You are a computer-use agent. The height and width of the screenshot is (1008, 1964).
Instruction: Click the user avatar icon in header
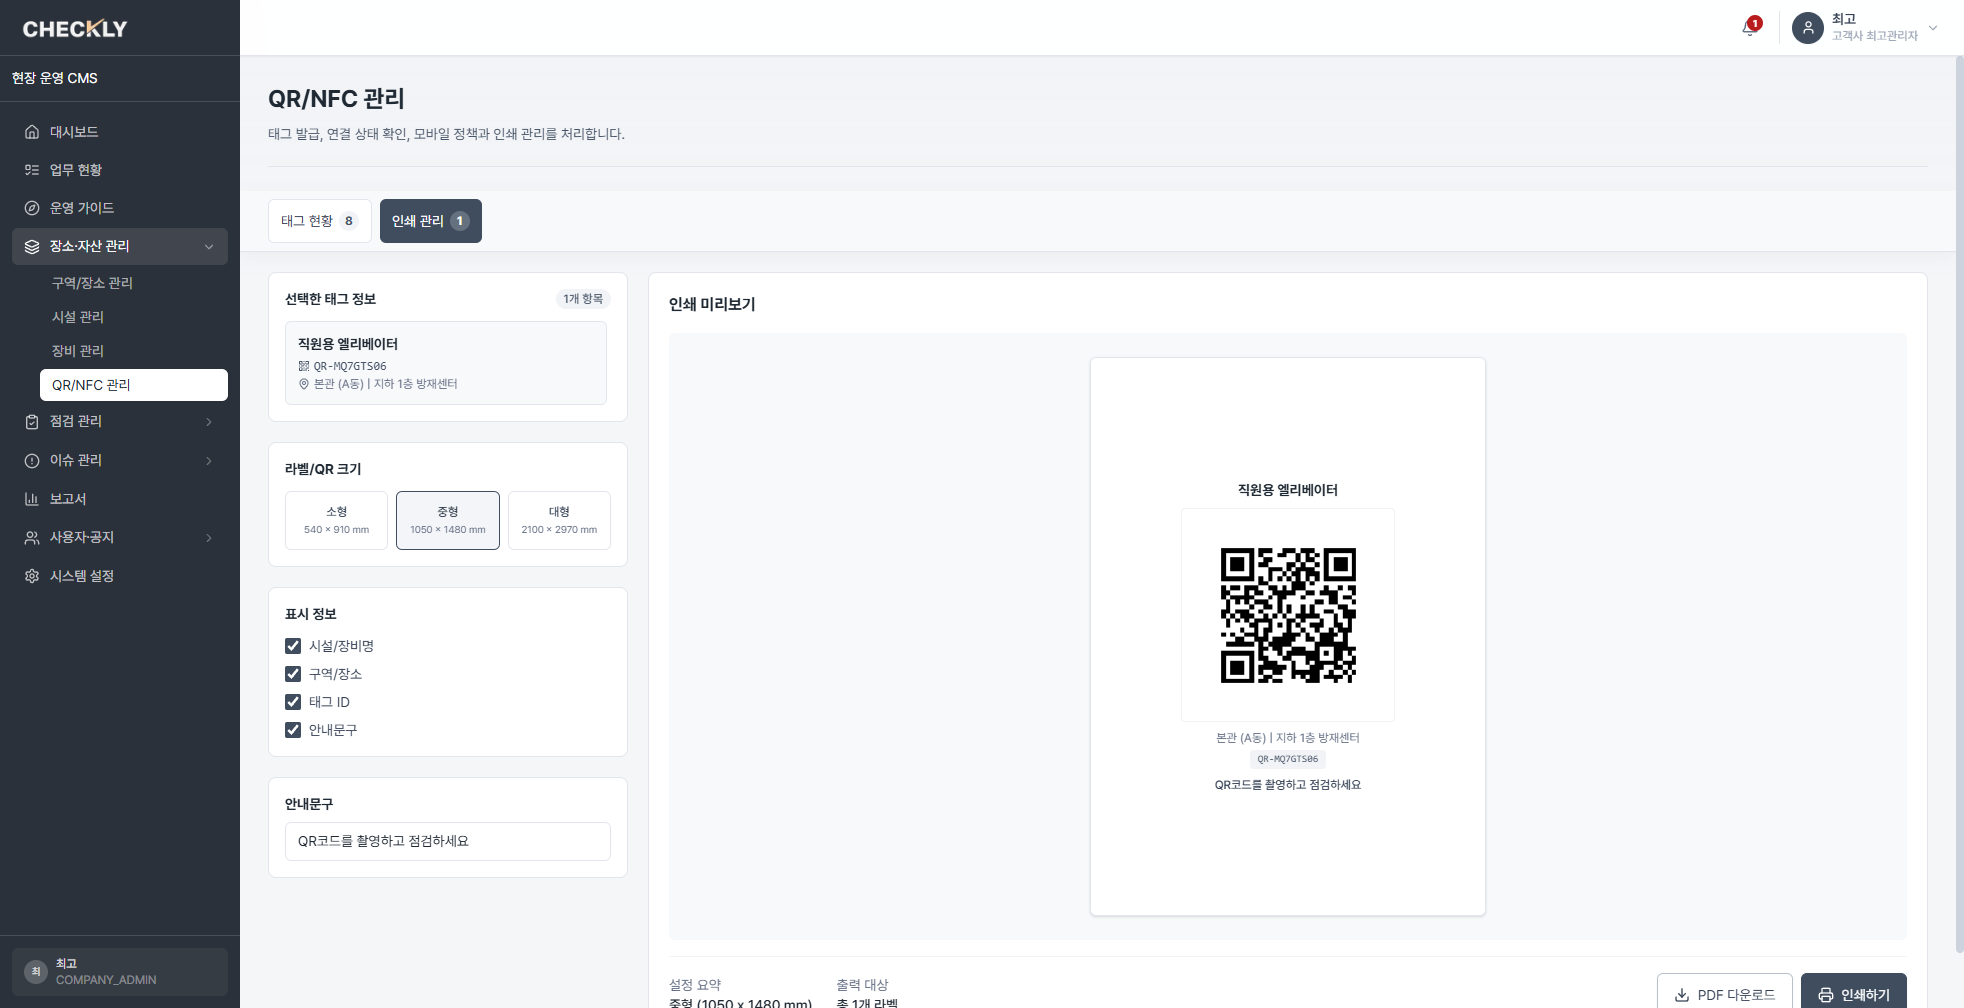click(1808, 28)
